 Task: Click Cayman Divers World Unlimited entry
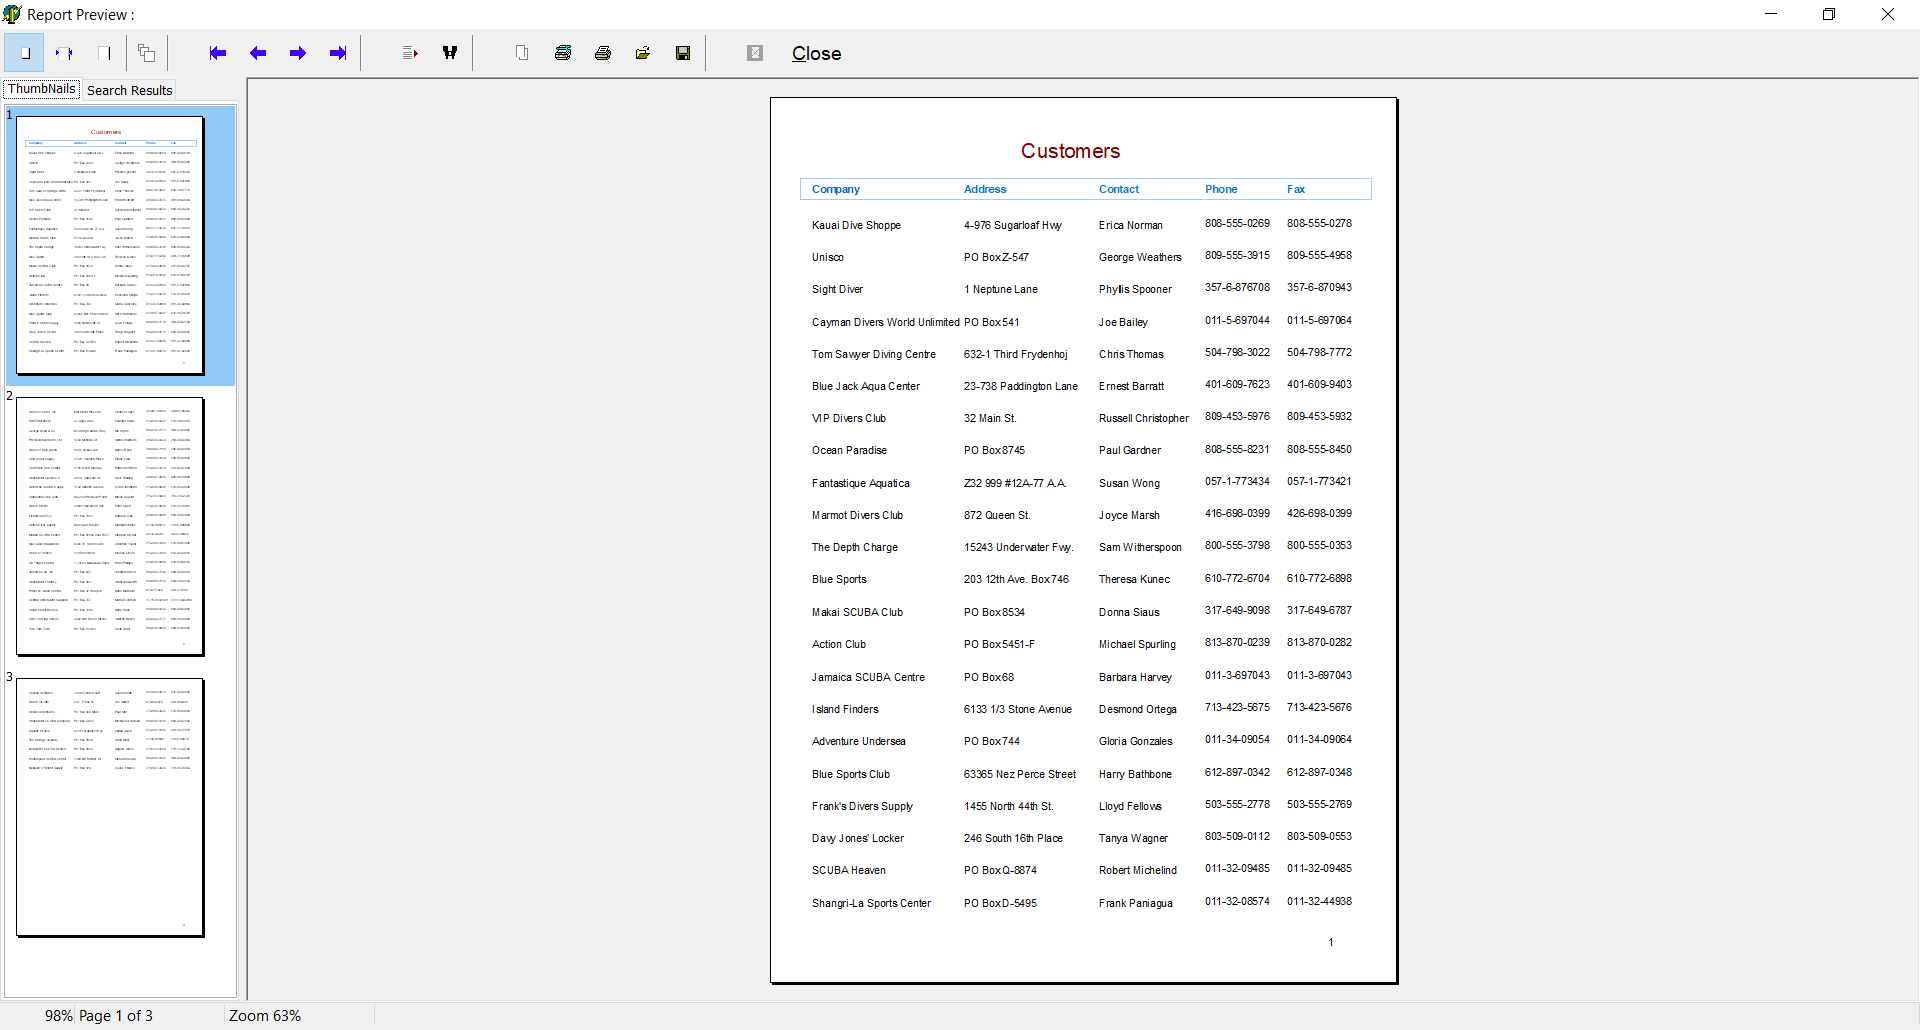coord(886,322)
